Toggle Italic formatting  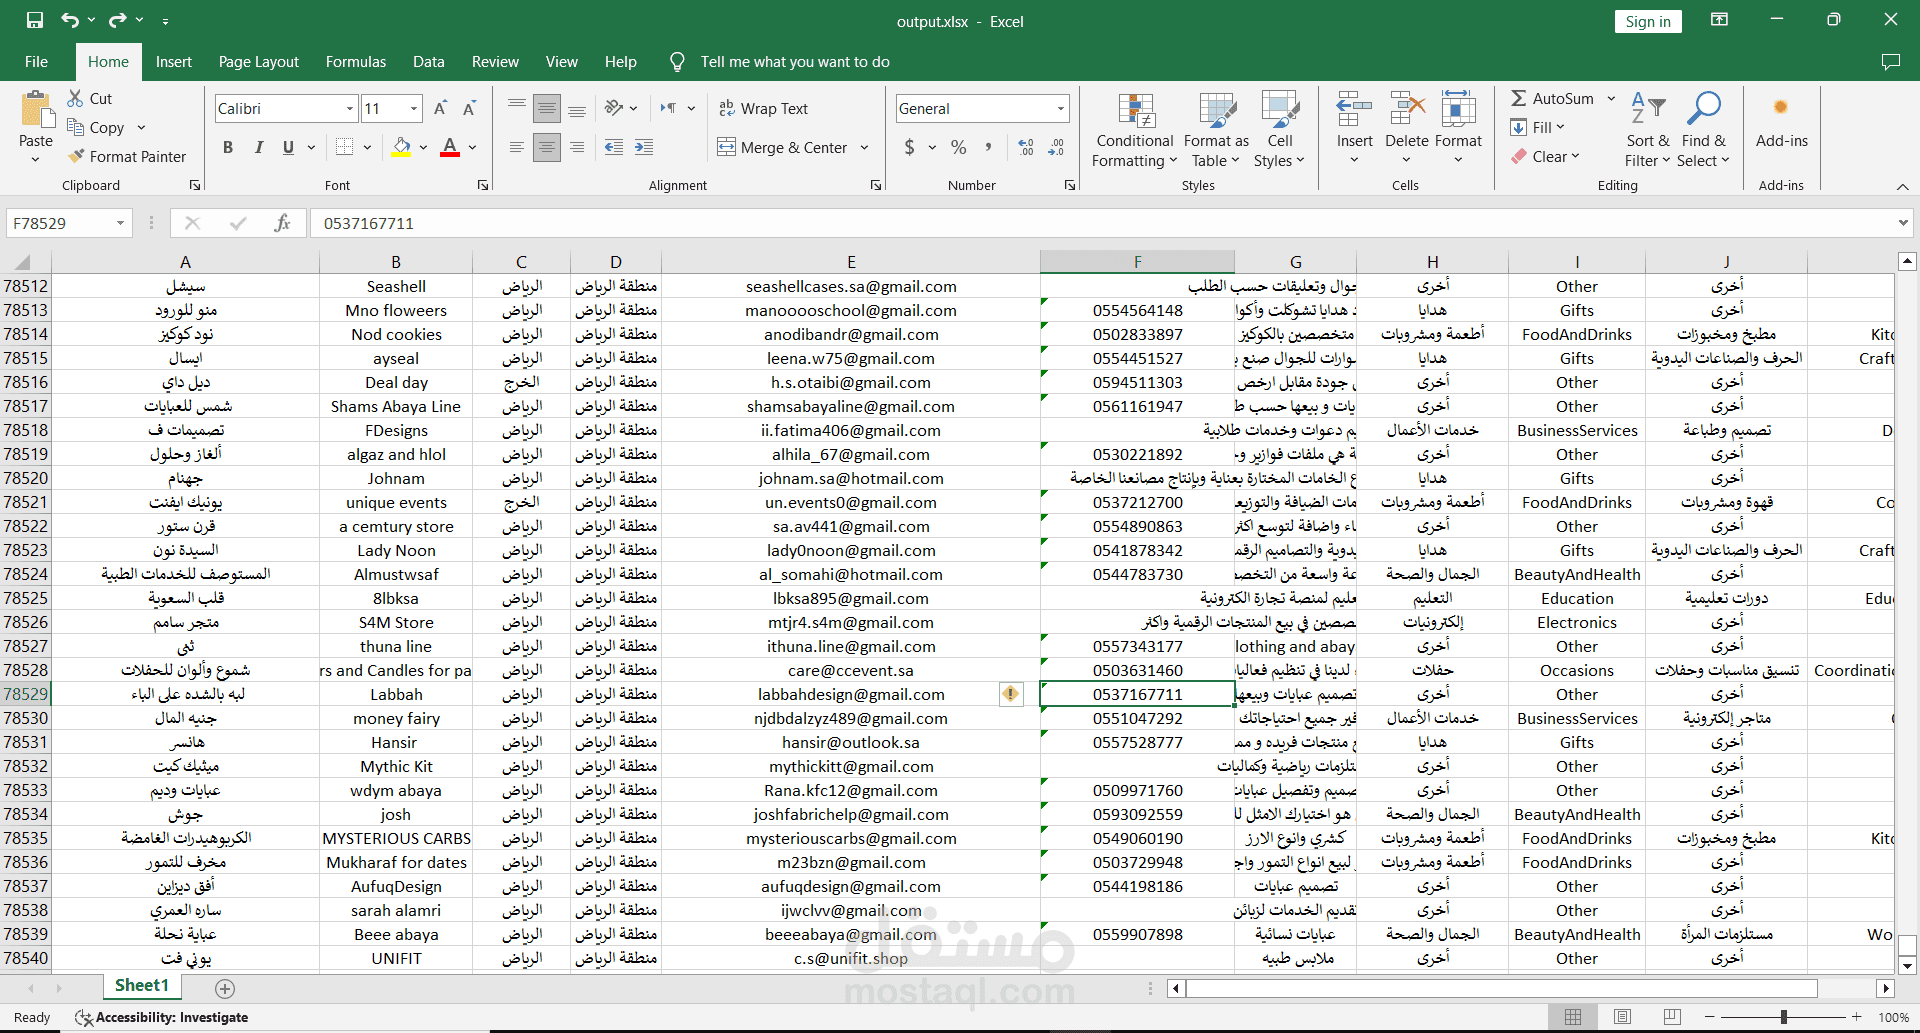pos(258,147)
